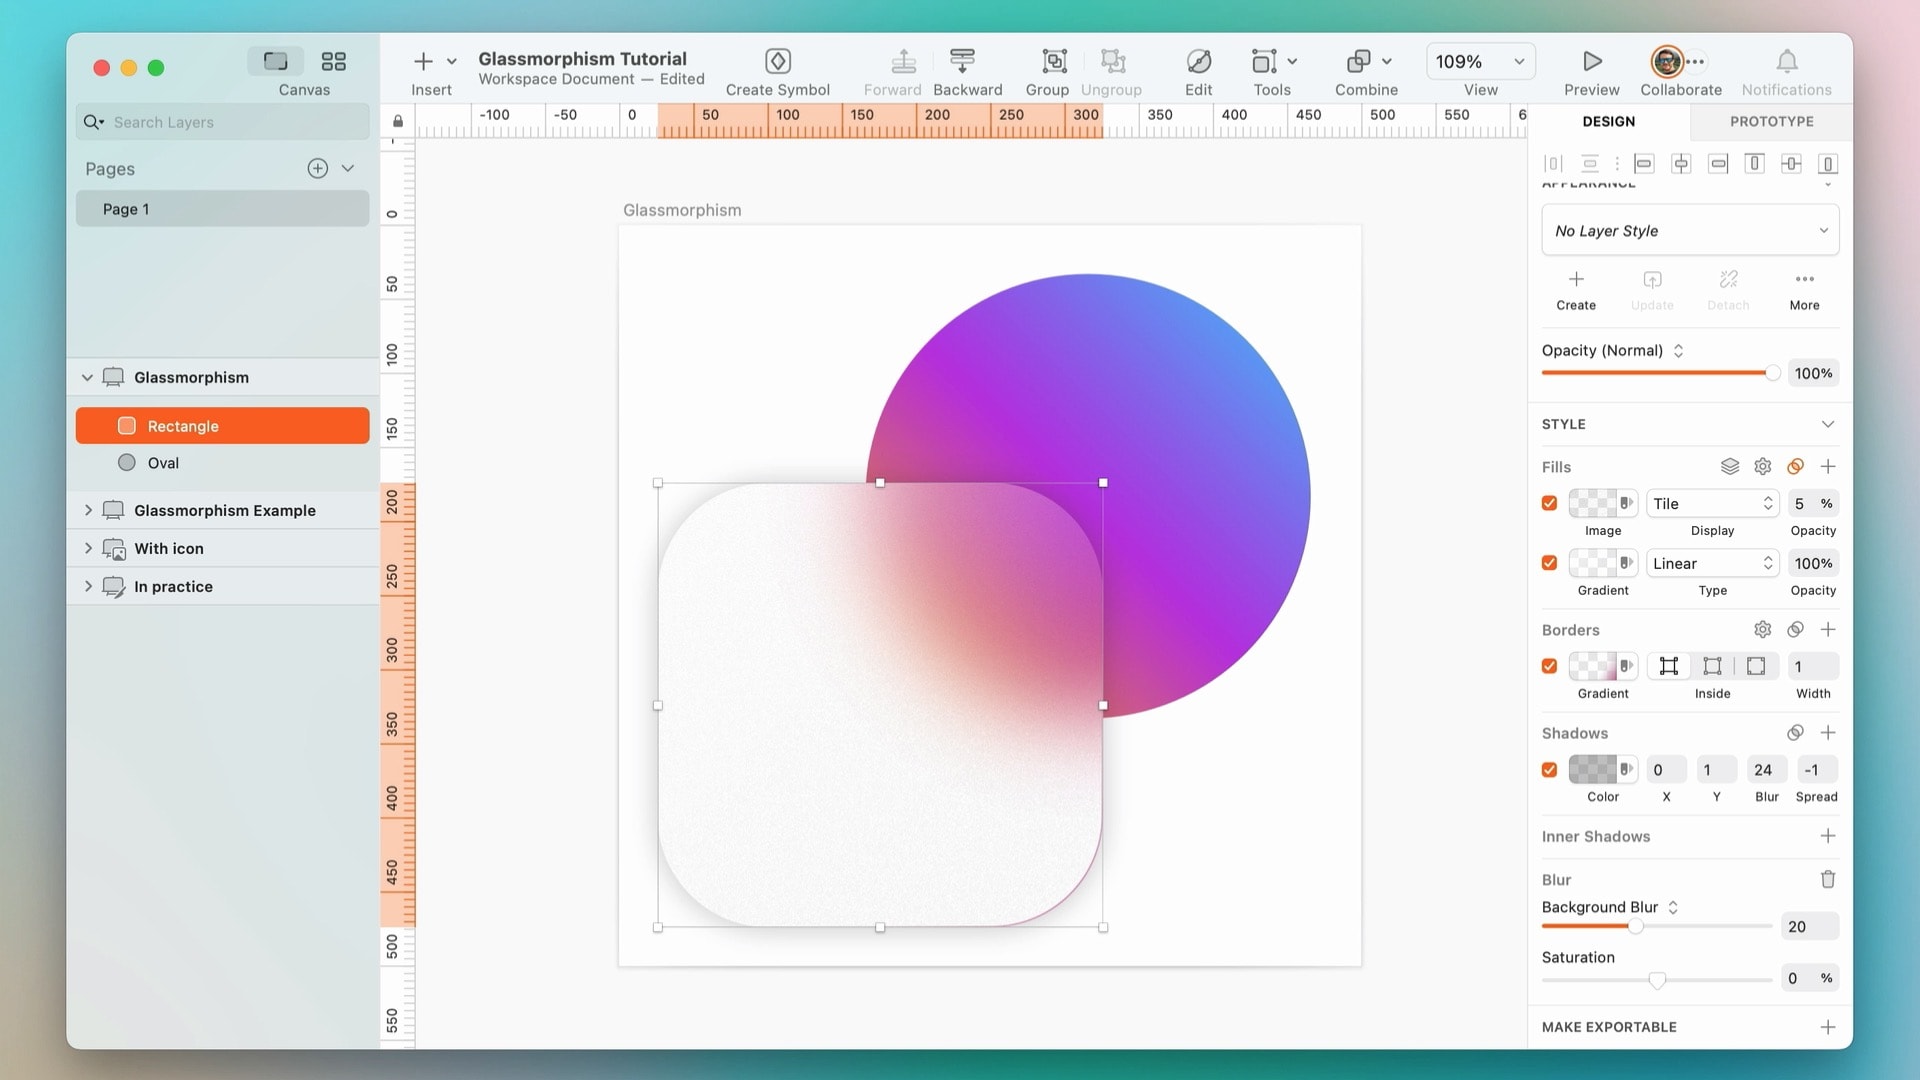Add a new Inner Shadow

click(x=1827, y=836)
